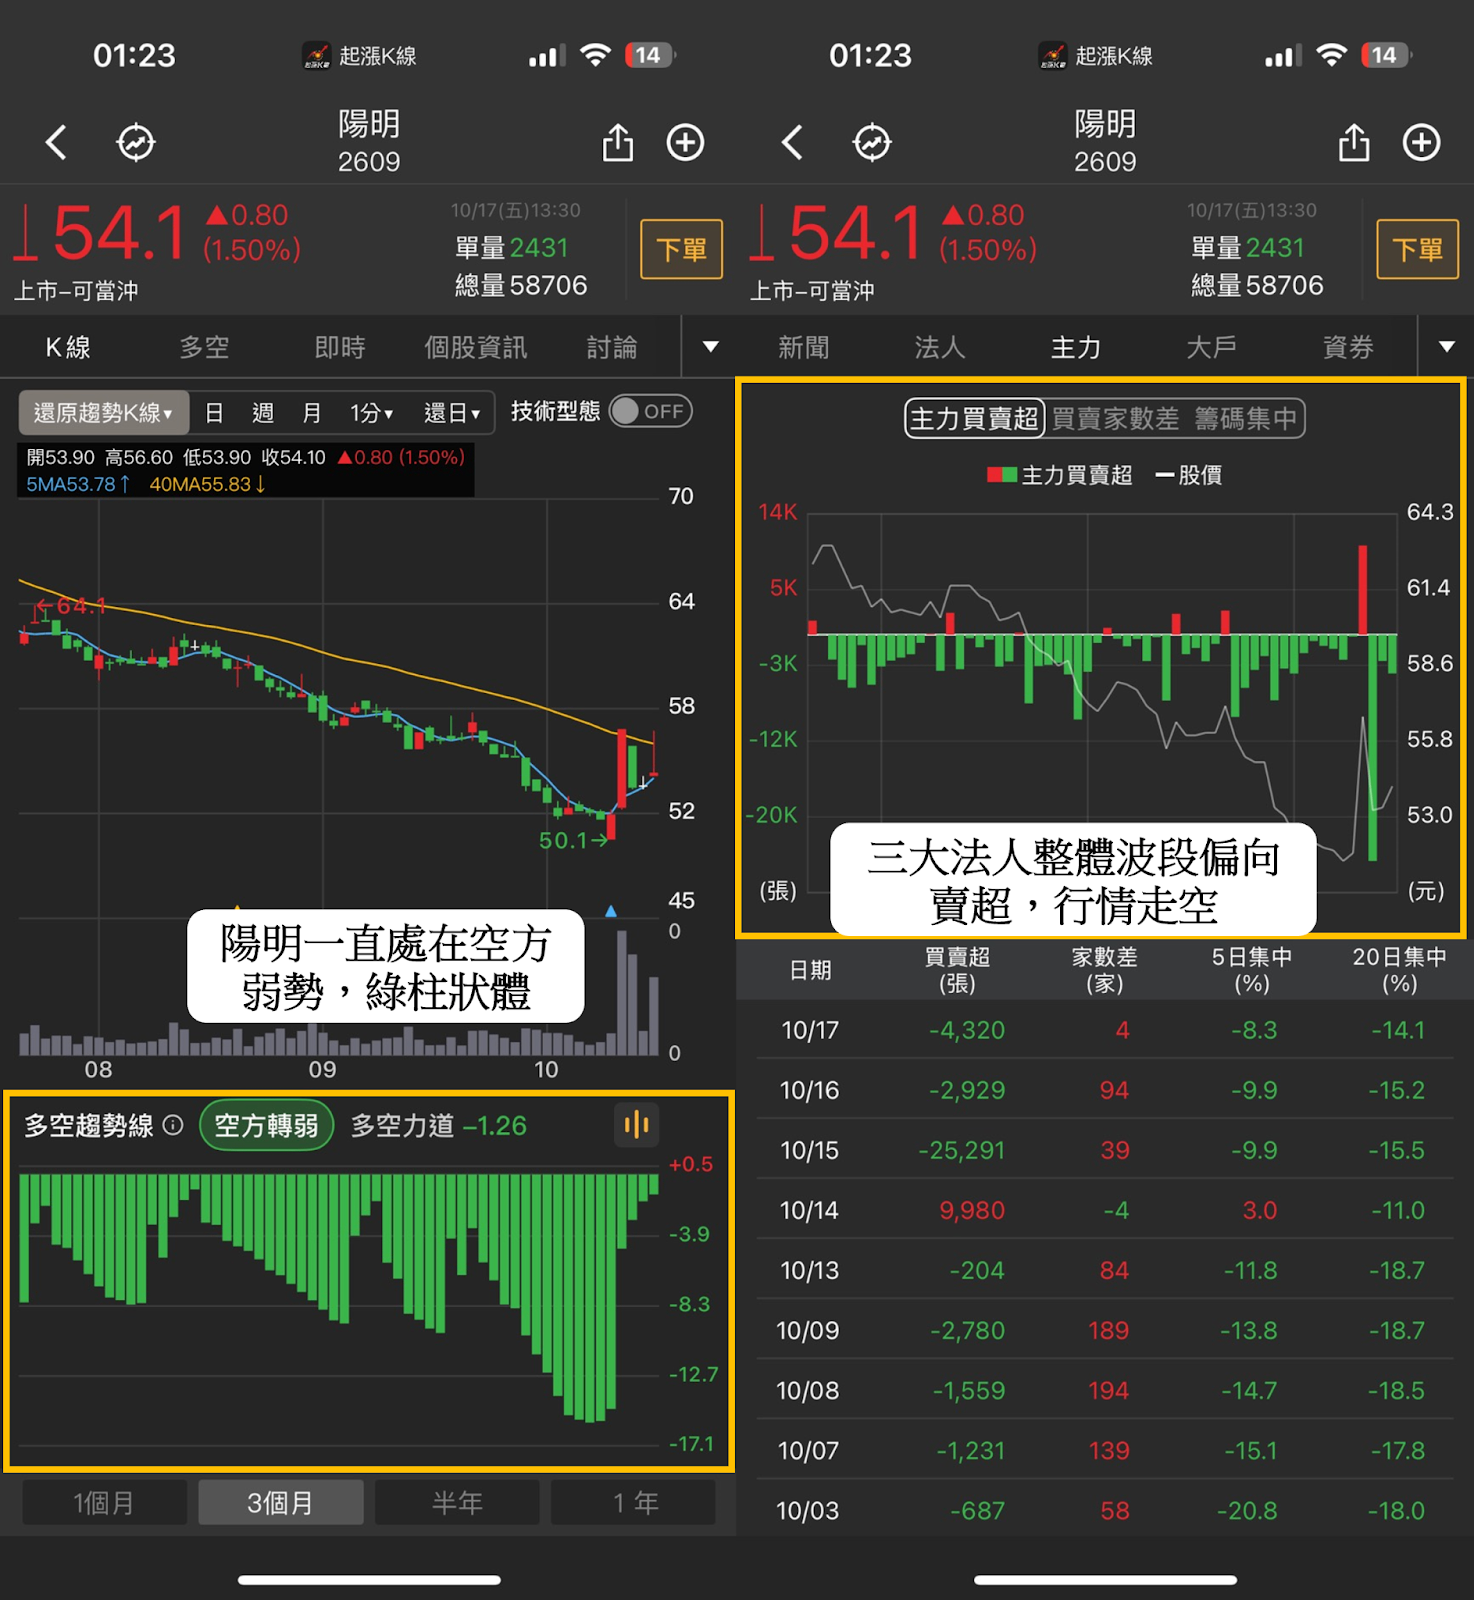This screenshot has width=1474, height=1600.
Task: Tap the 5日集中(%) column header
Action: 1252,970
